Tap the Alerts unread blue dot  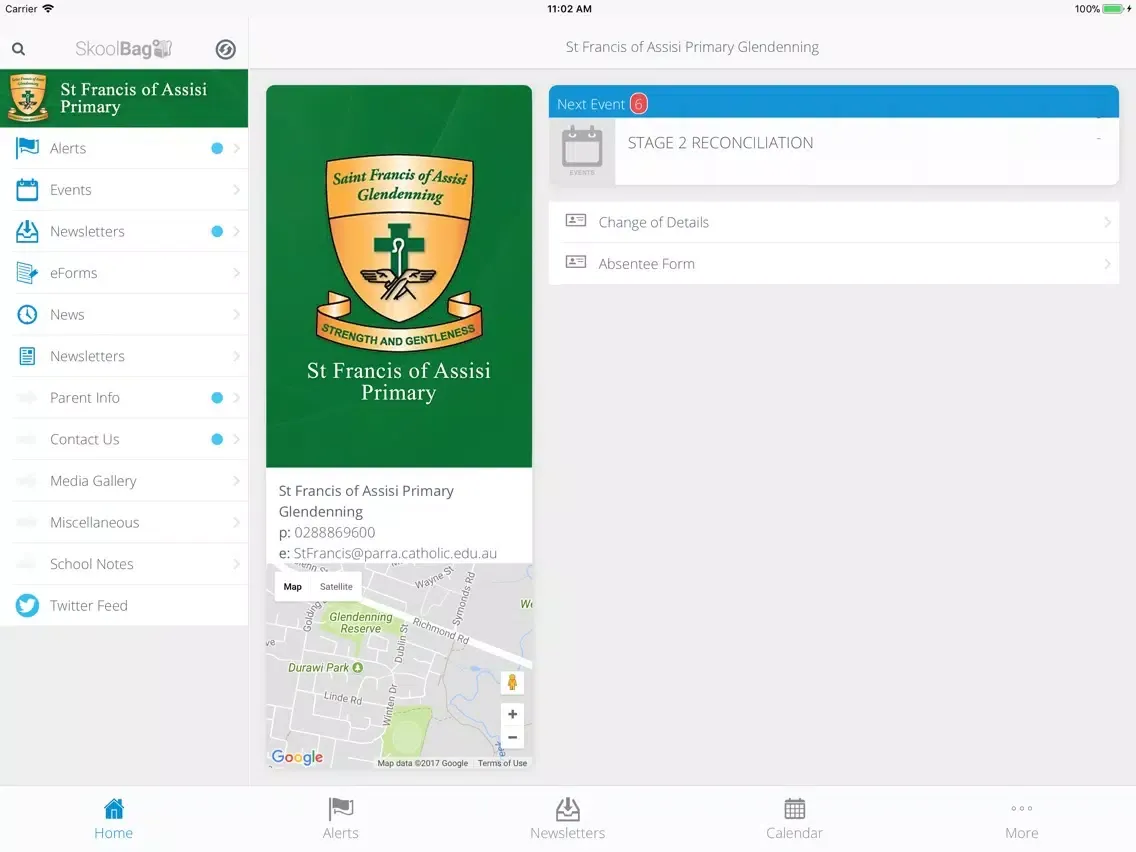point(217,148)
